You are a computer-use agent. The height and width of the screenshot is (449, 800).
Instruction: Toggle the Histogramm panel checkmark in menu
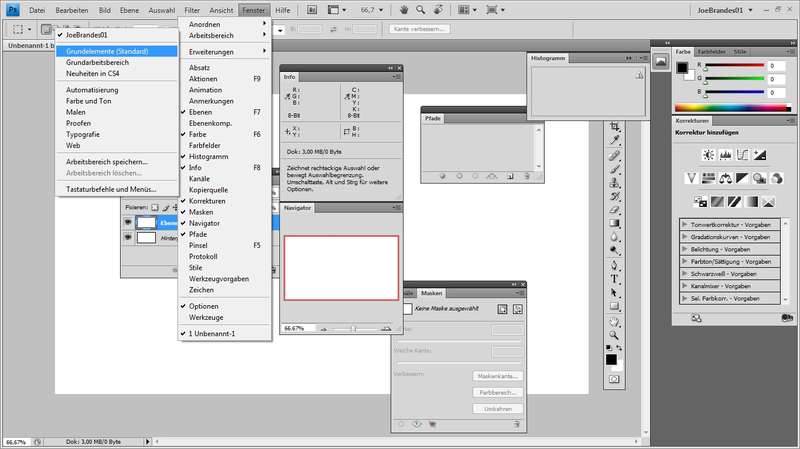click(x=210, y=156)
